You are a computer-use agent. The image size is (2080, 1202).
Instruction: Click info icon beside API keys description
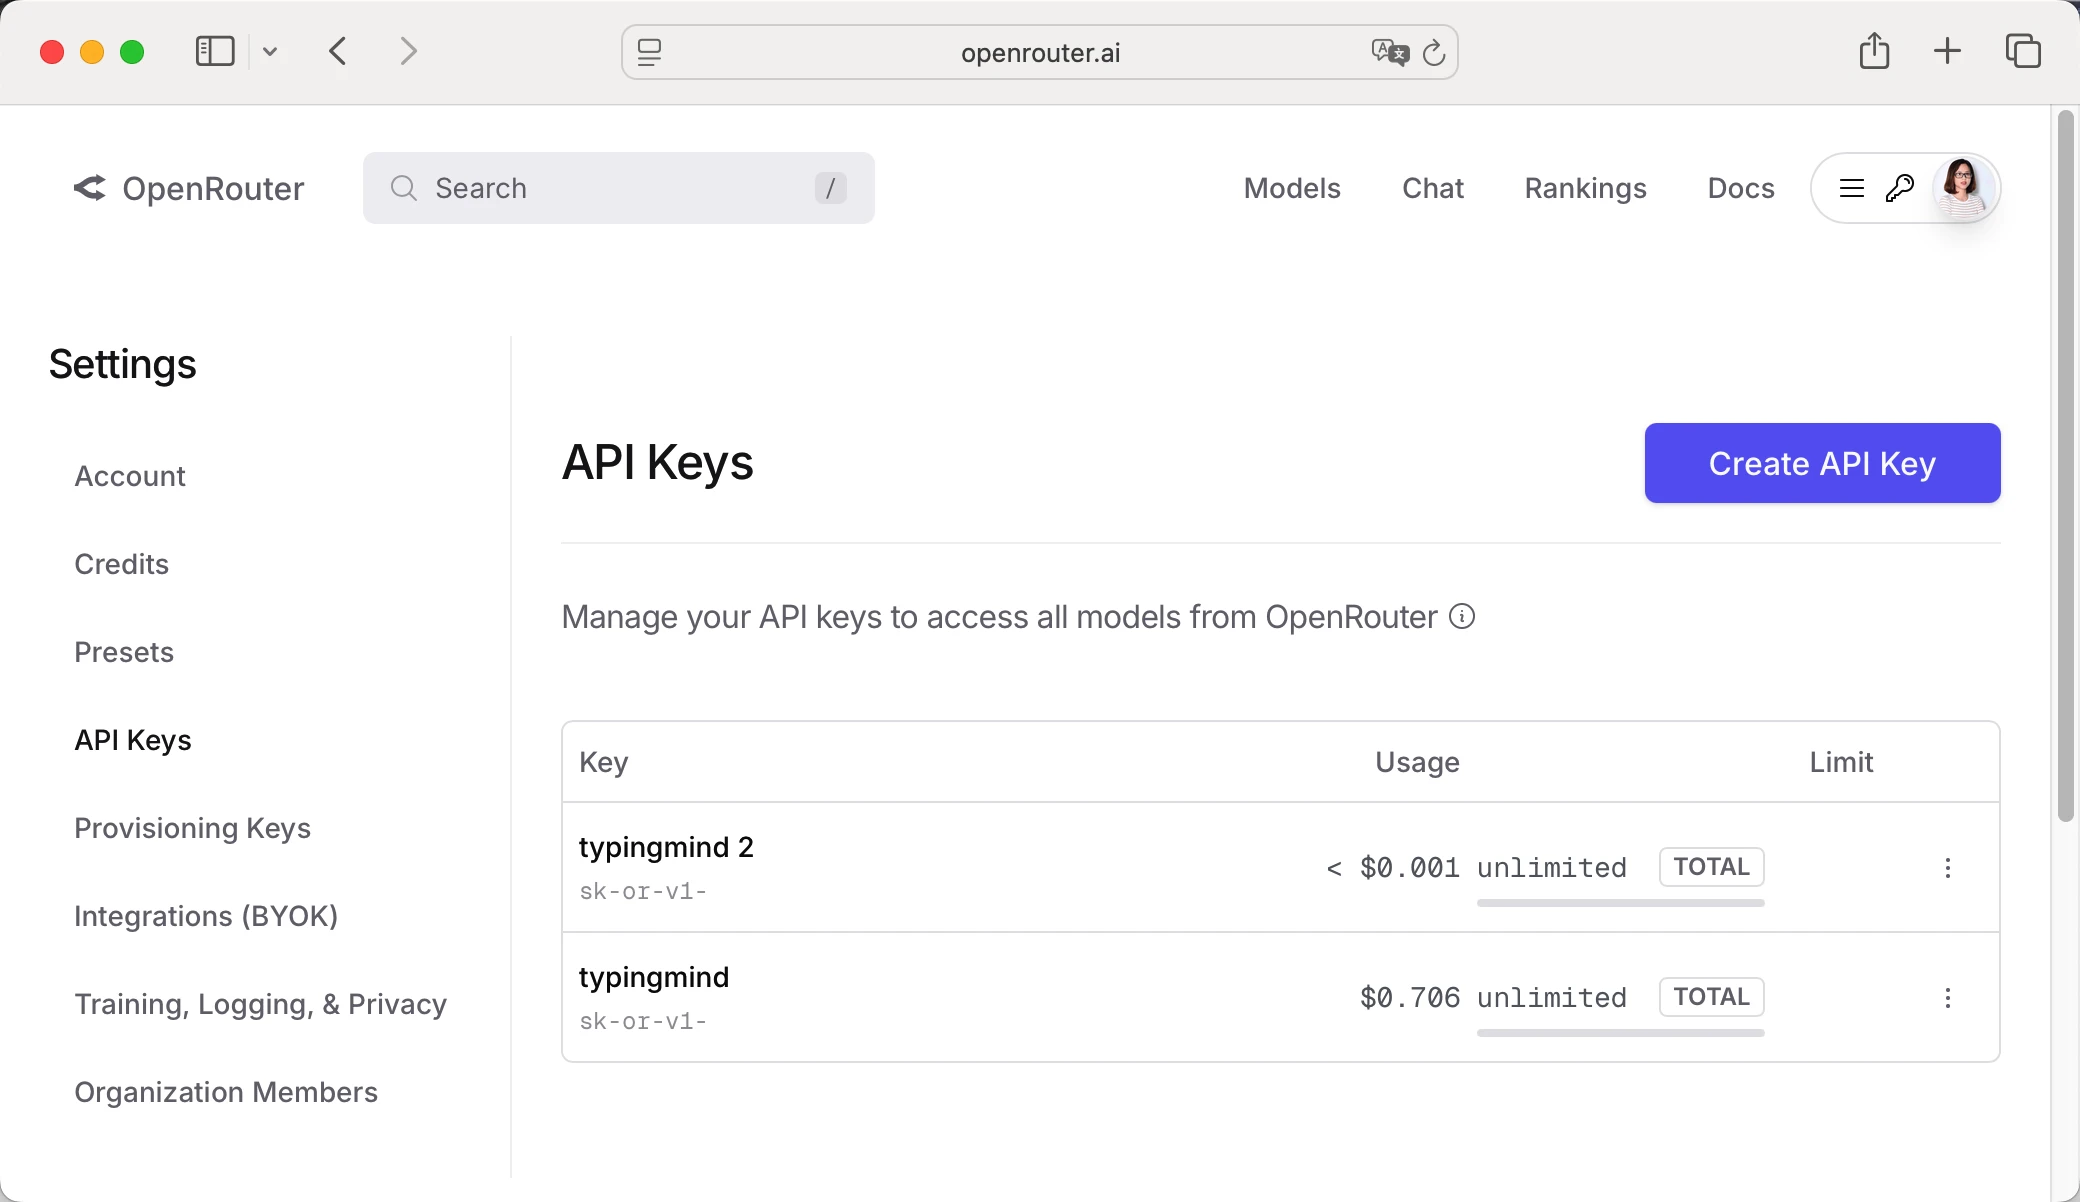click(1462, 617)
